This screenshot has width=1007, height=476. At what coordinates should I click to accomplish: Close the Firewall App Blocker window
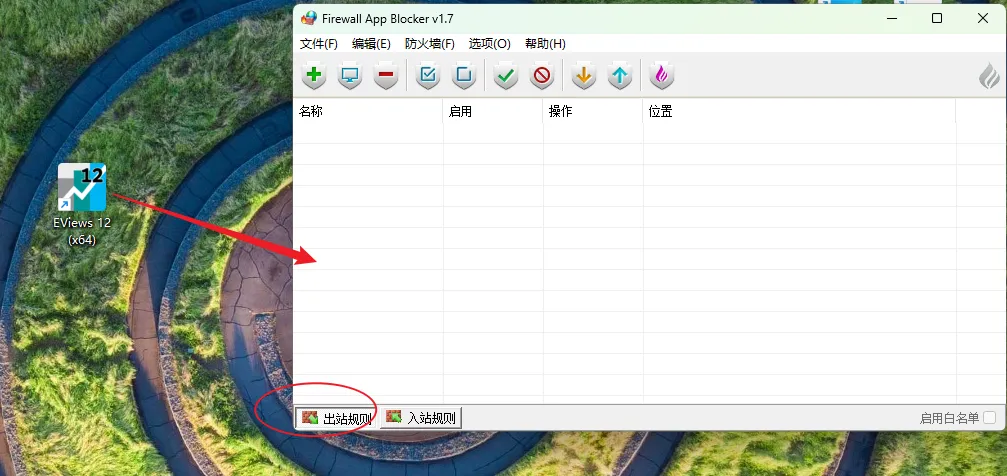[983, 18]
